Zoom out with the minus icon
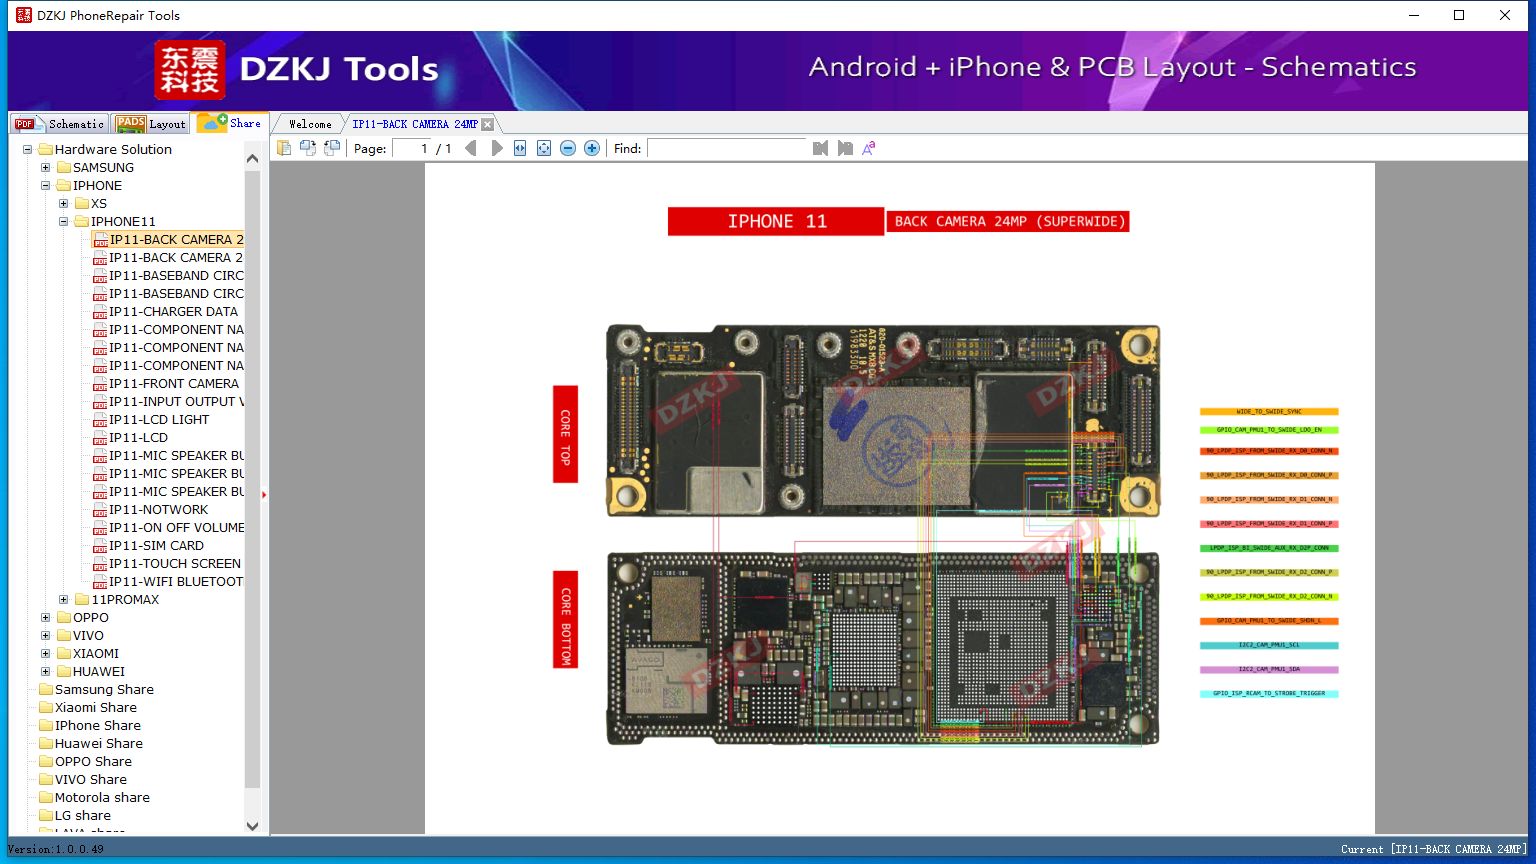1536x864 pixels. [568, 148]
